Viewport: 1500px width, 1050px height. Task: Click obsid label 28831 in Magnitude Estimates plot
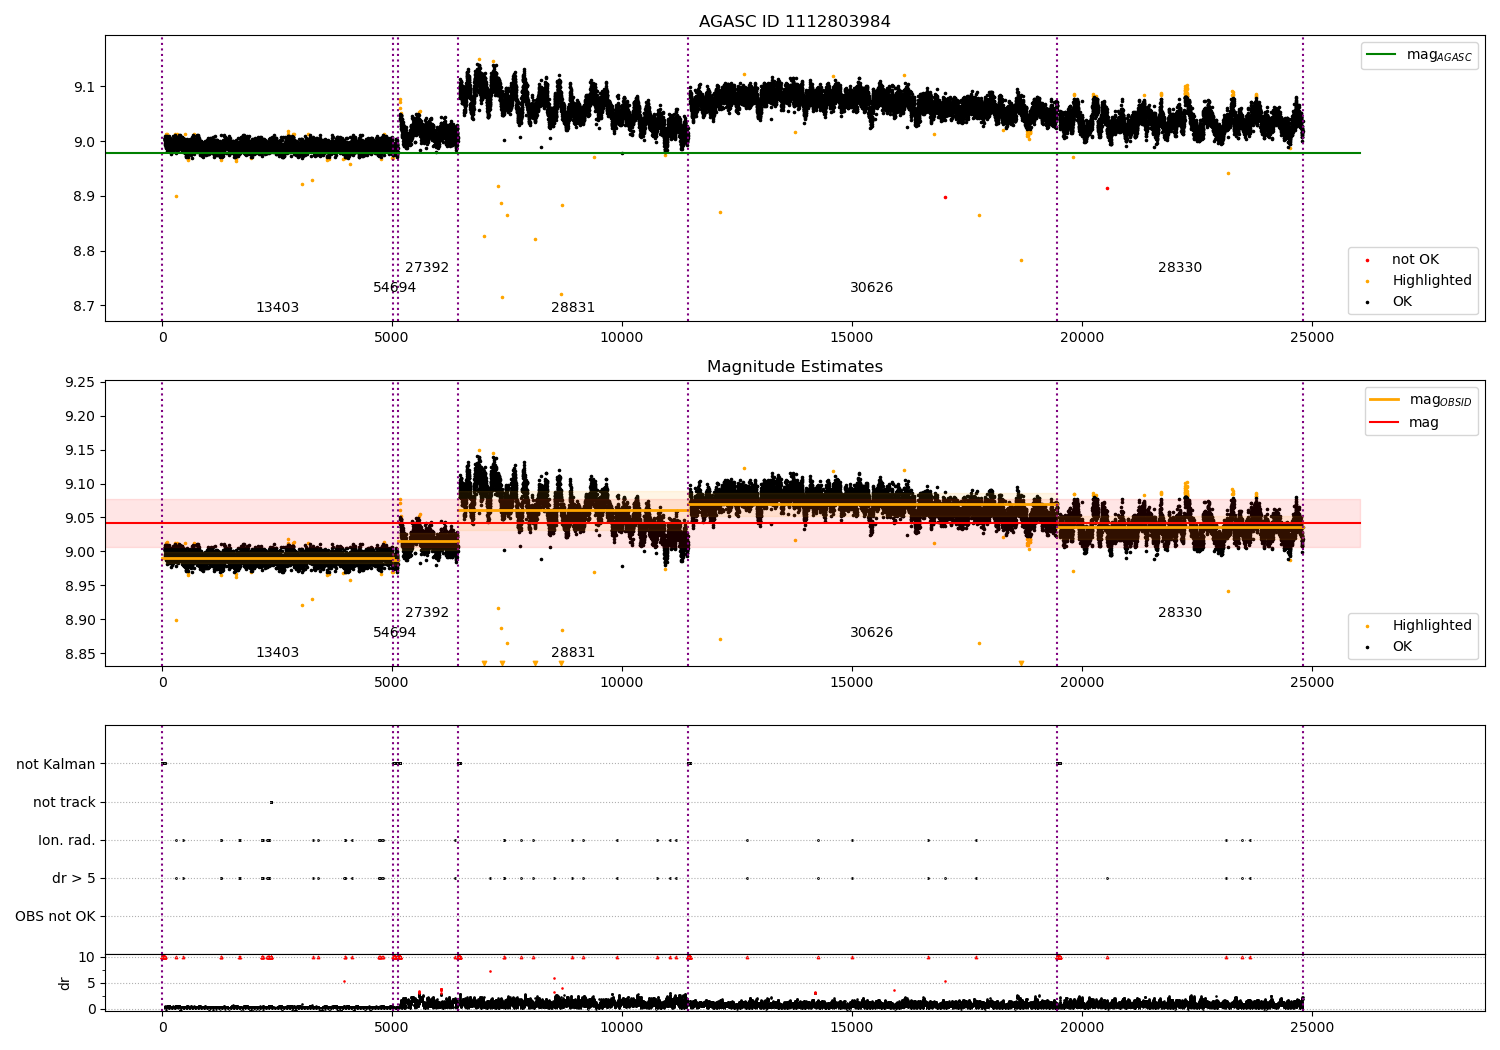pos(573,653)
